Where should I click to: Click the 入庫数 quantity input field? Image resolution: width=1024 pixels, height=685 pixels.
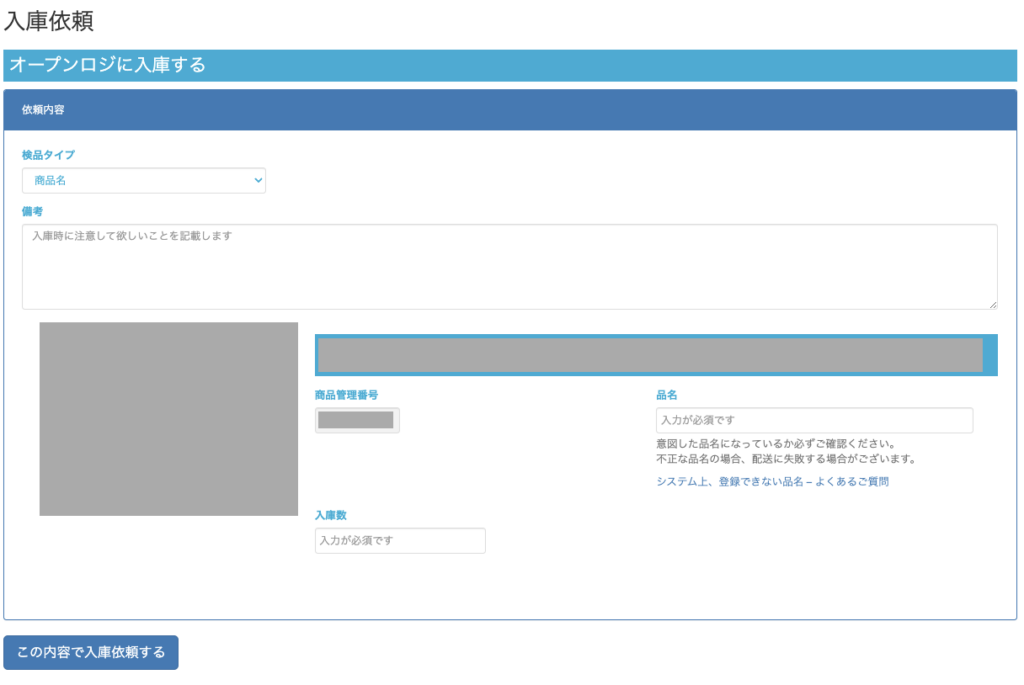399,540
